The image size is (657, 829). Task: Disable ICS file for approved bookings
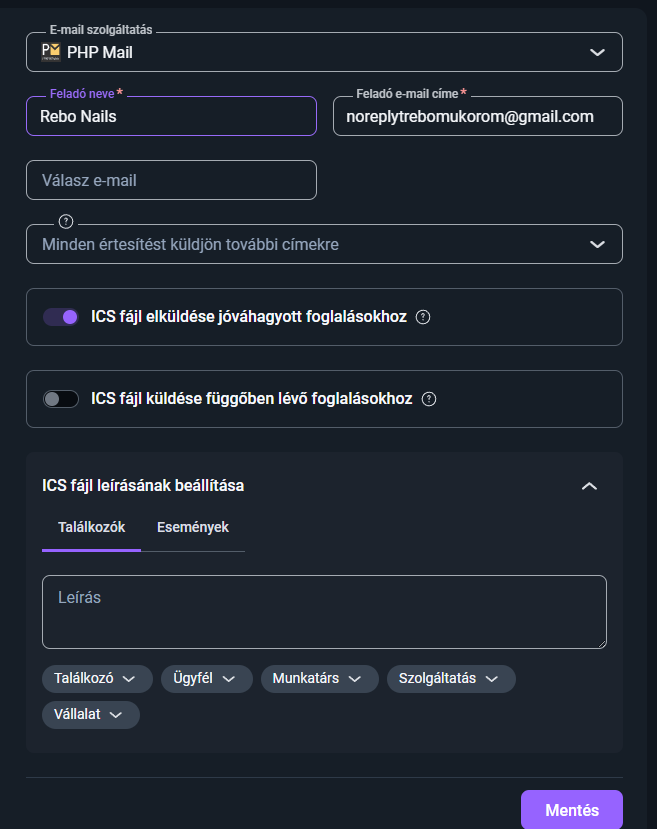point(61,317)
